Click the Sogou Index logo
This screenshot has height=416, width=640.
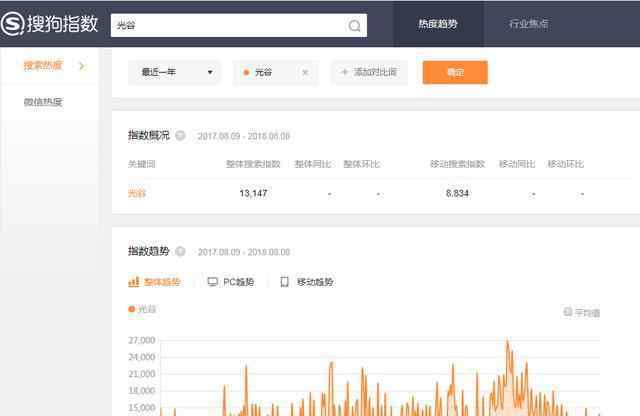click(x=49, y=24)
